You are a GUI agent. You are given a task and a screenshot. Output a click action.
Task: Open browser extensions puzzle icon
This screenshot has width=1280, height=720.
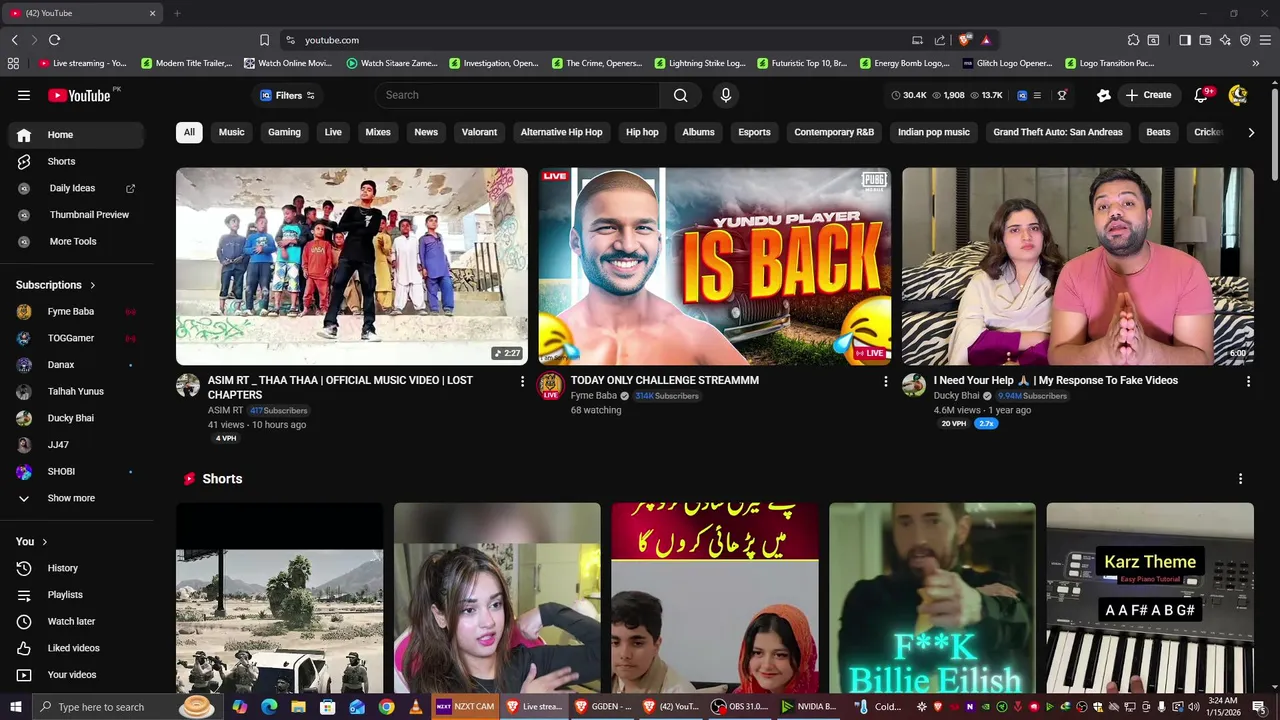tap(1133, 40)
